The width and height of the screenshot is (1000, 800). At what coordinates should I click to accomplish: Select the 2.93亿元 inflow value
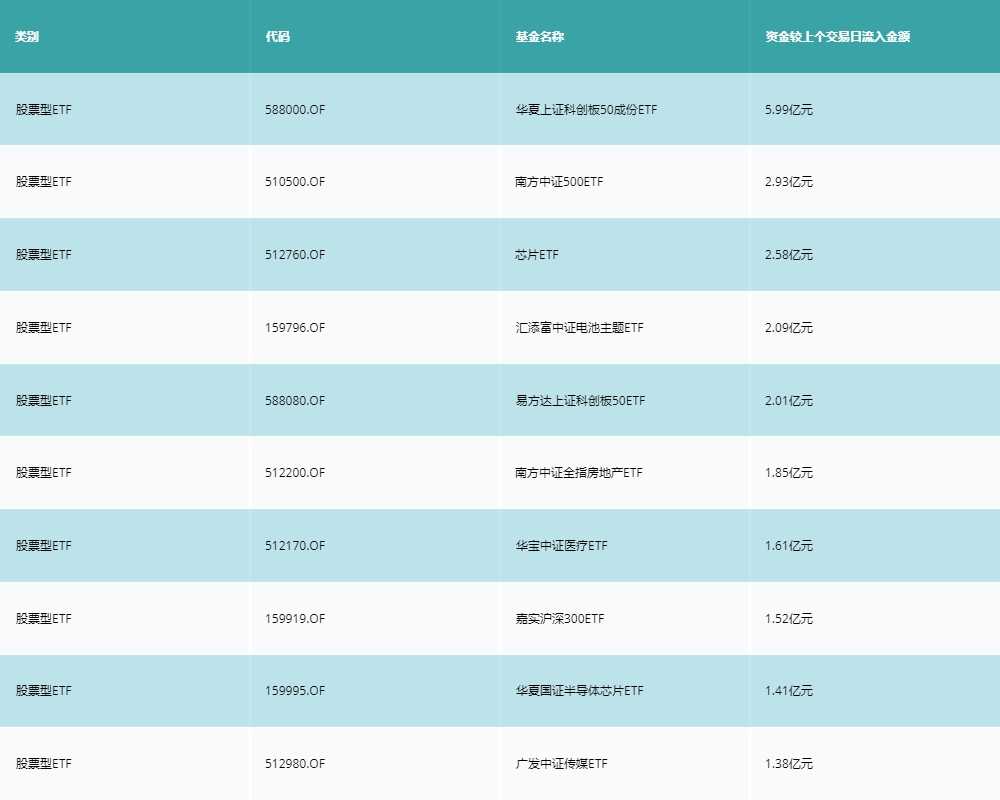coord(789,182)
